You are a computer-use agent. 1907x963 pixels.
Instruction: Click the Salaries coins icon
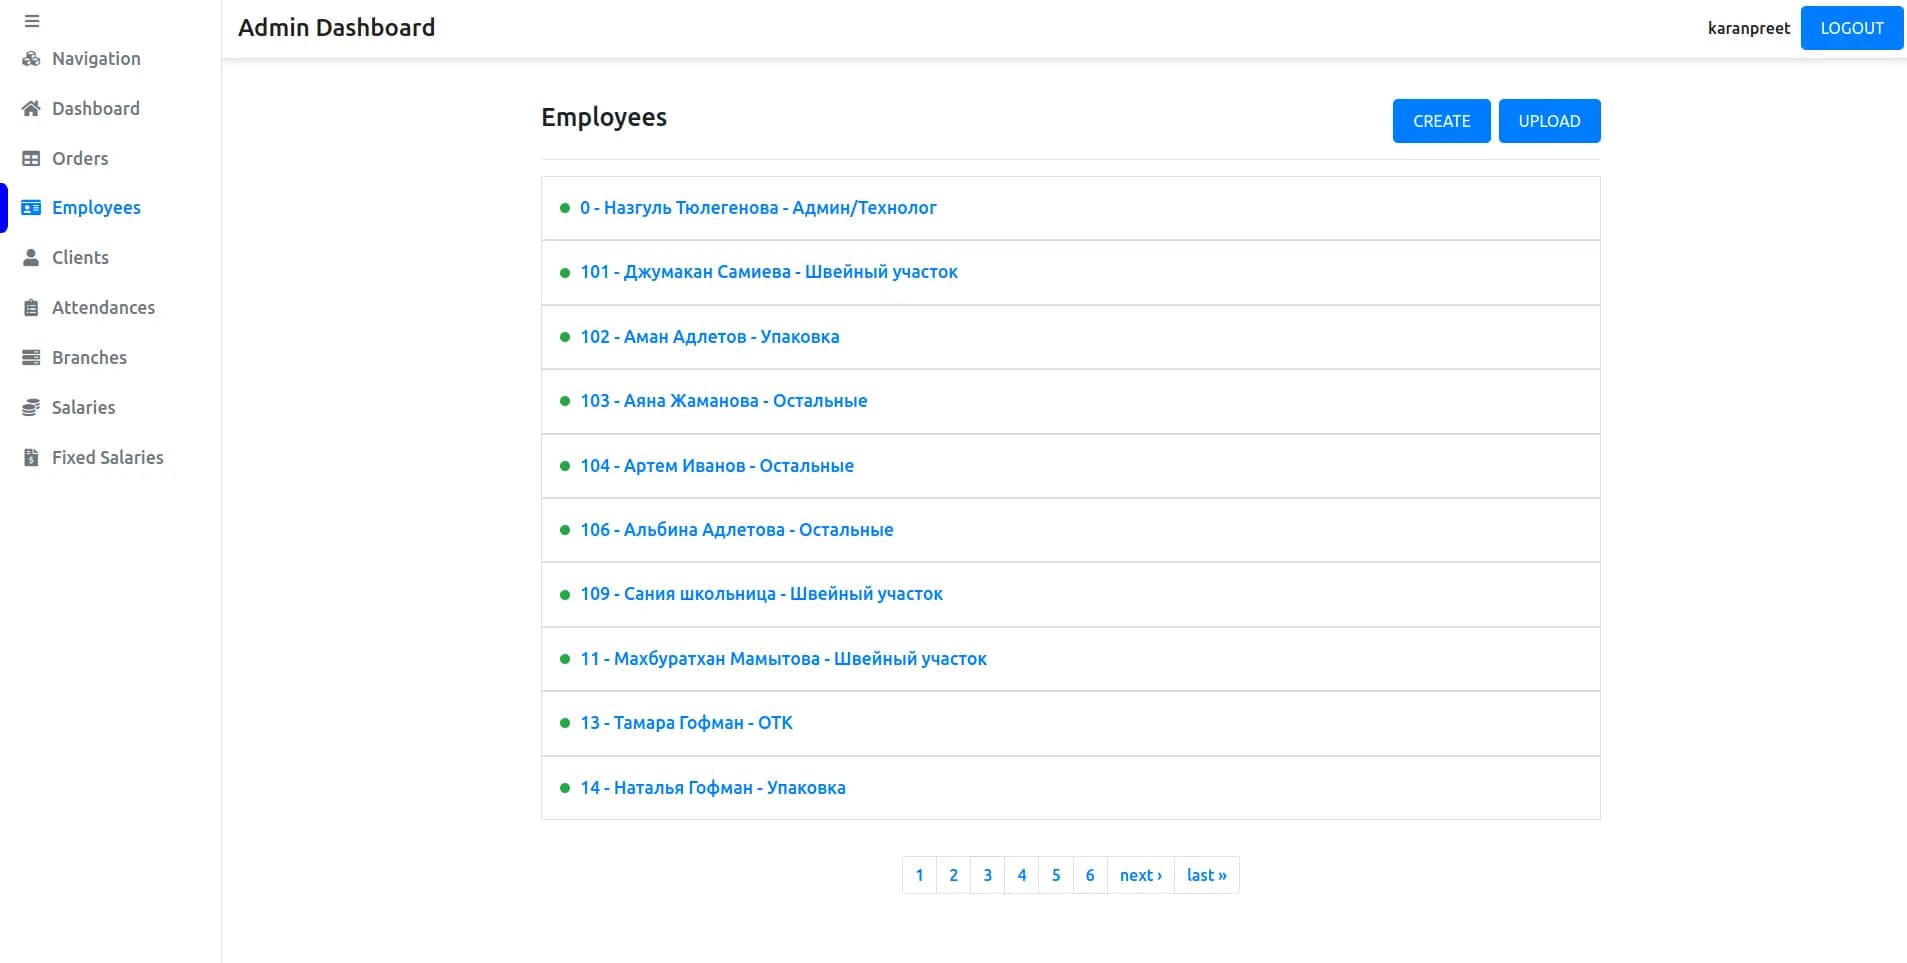[x=31, y=408]
